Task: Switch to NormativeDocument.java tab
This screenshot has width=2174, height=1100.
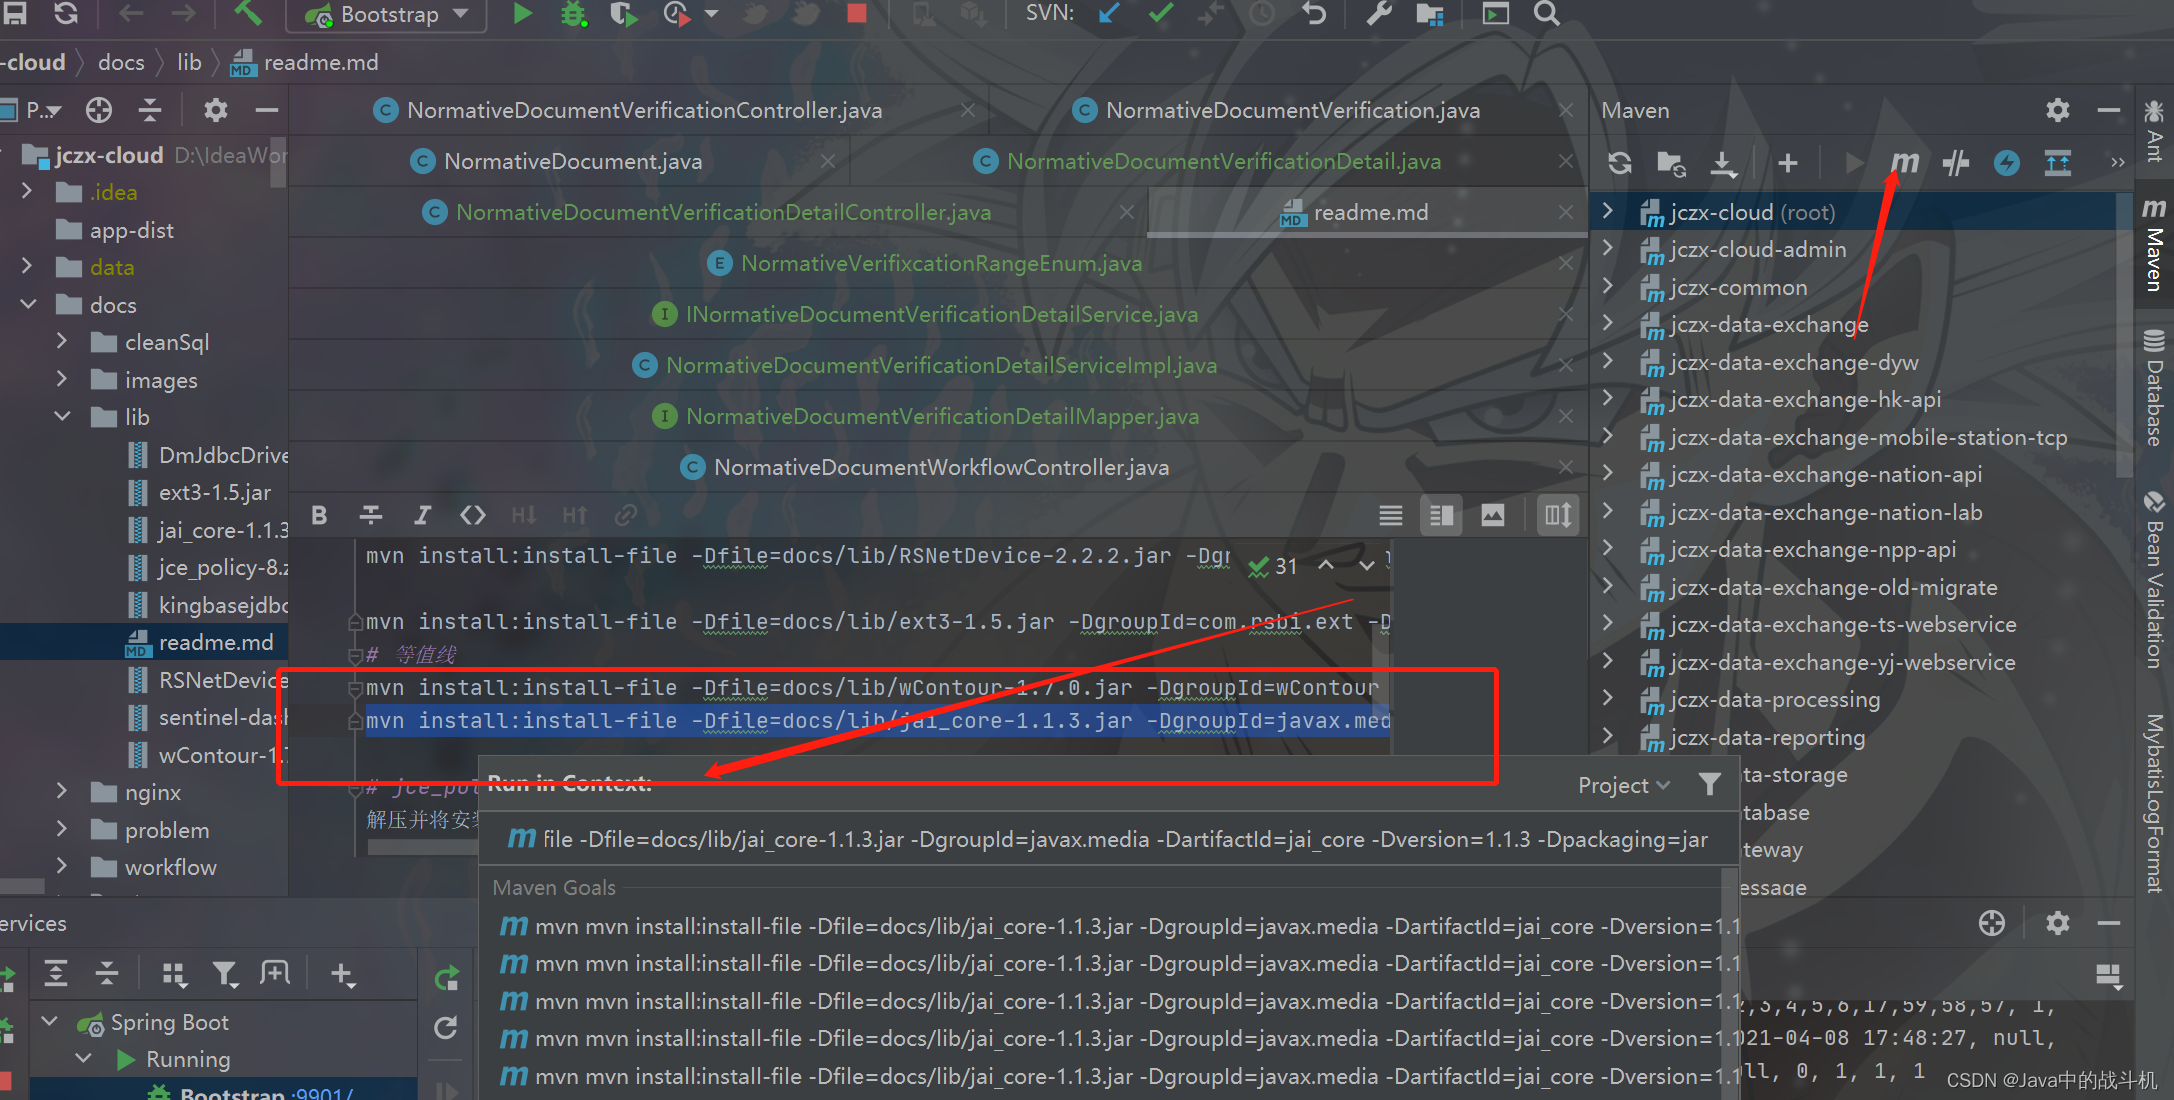Action: coord(572,161)
